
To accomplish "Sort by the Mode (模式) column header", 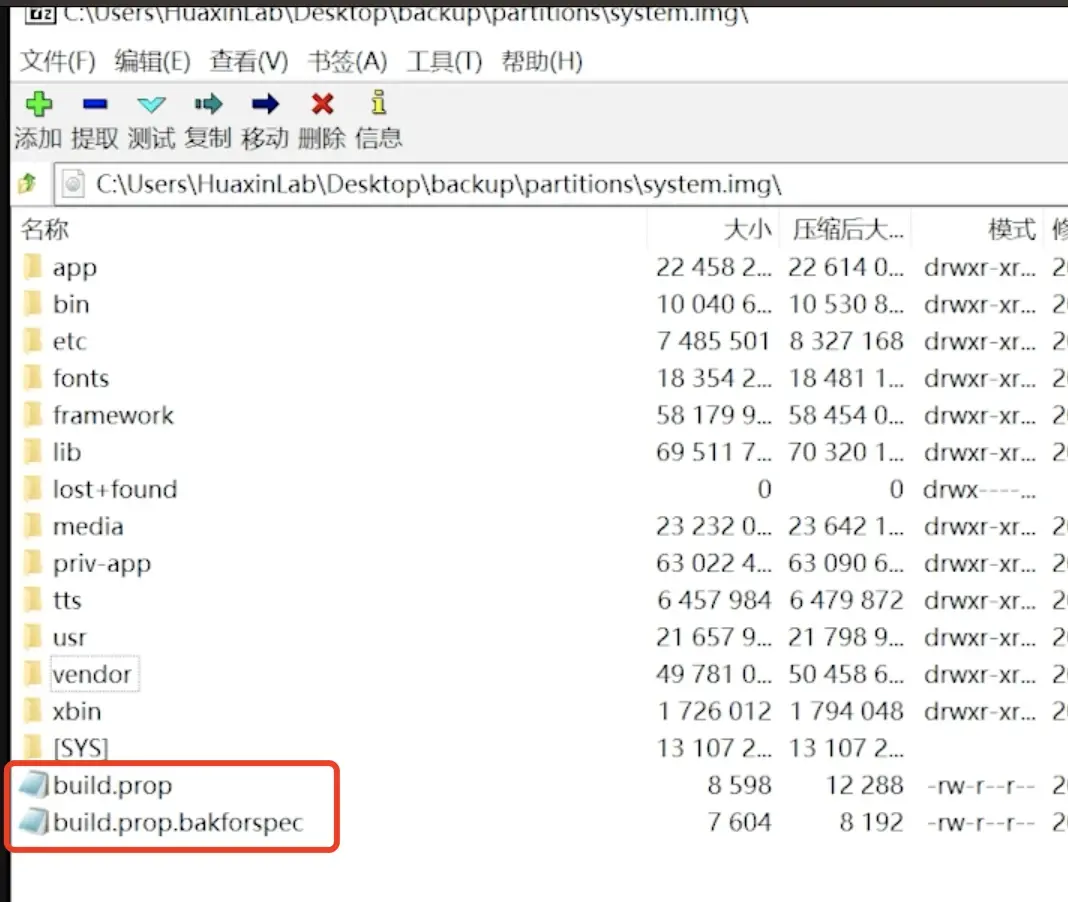I will 1010,230.
